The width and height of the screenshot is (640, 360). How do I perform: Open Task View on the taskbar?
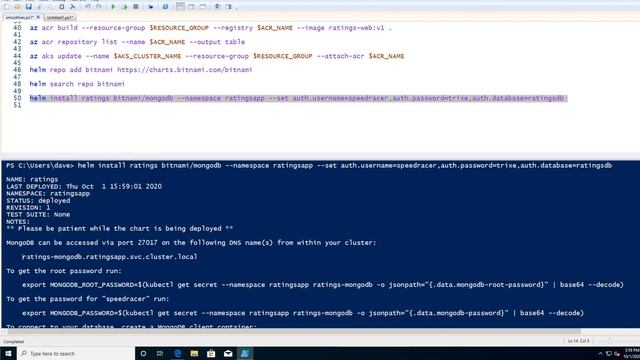[160, 353]
